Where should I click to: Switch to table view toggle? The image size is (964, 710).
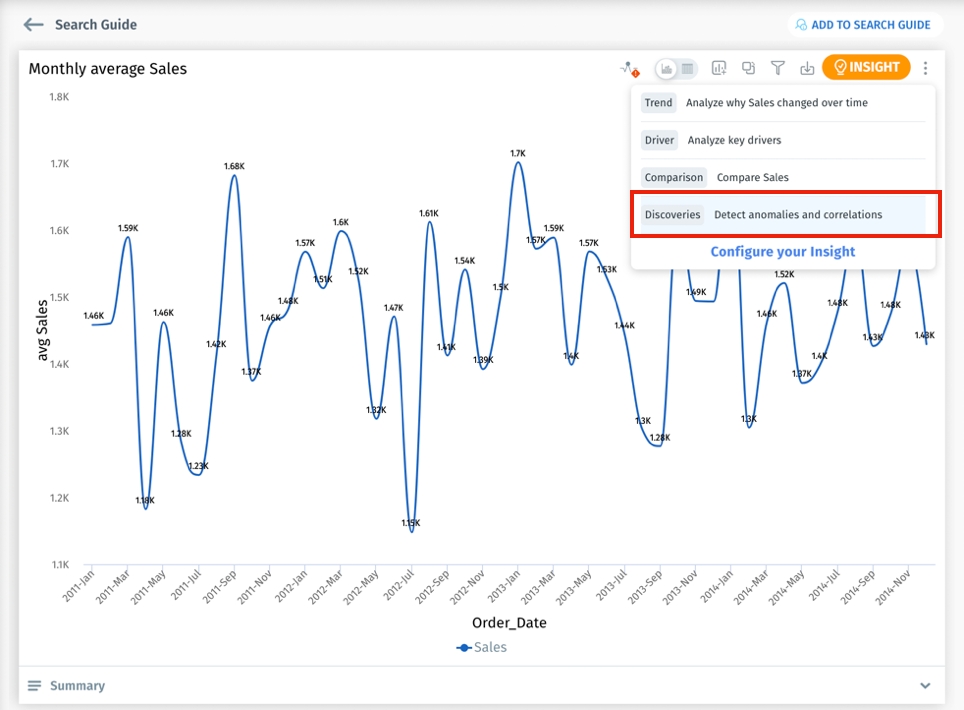point(688,68)
